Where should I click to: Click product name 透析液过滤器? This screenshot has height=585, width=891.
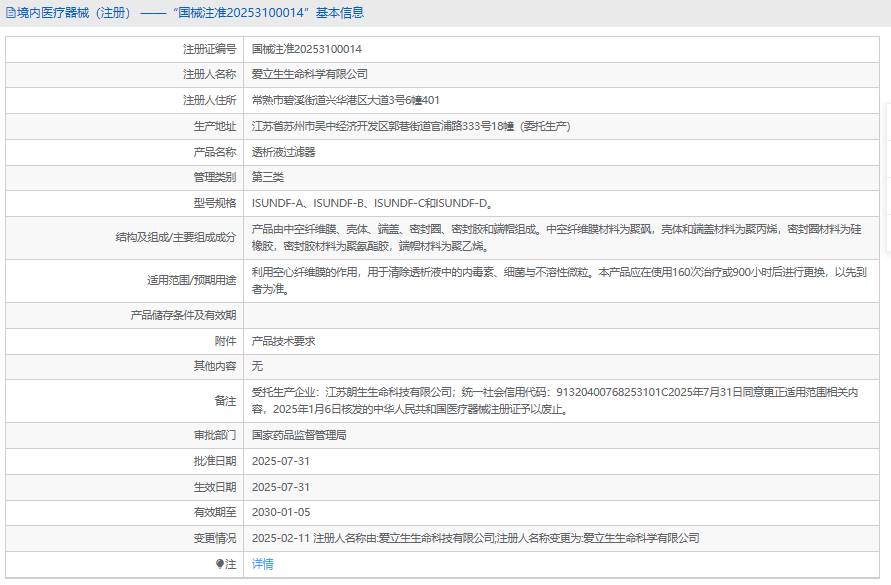point(283,152)
